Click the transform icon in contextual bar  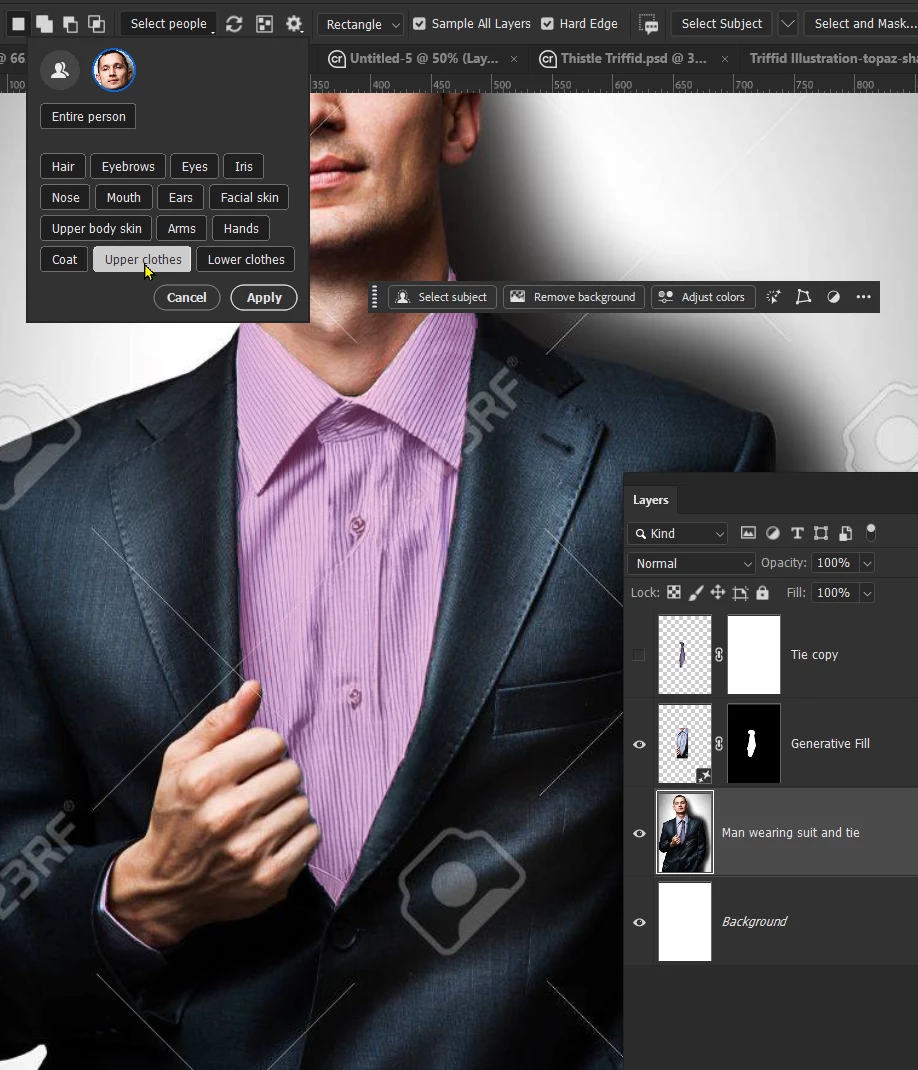coord(803,297)
